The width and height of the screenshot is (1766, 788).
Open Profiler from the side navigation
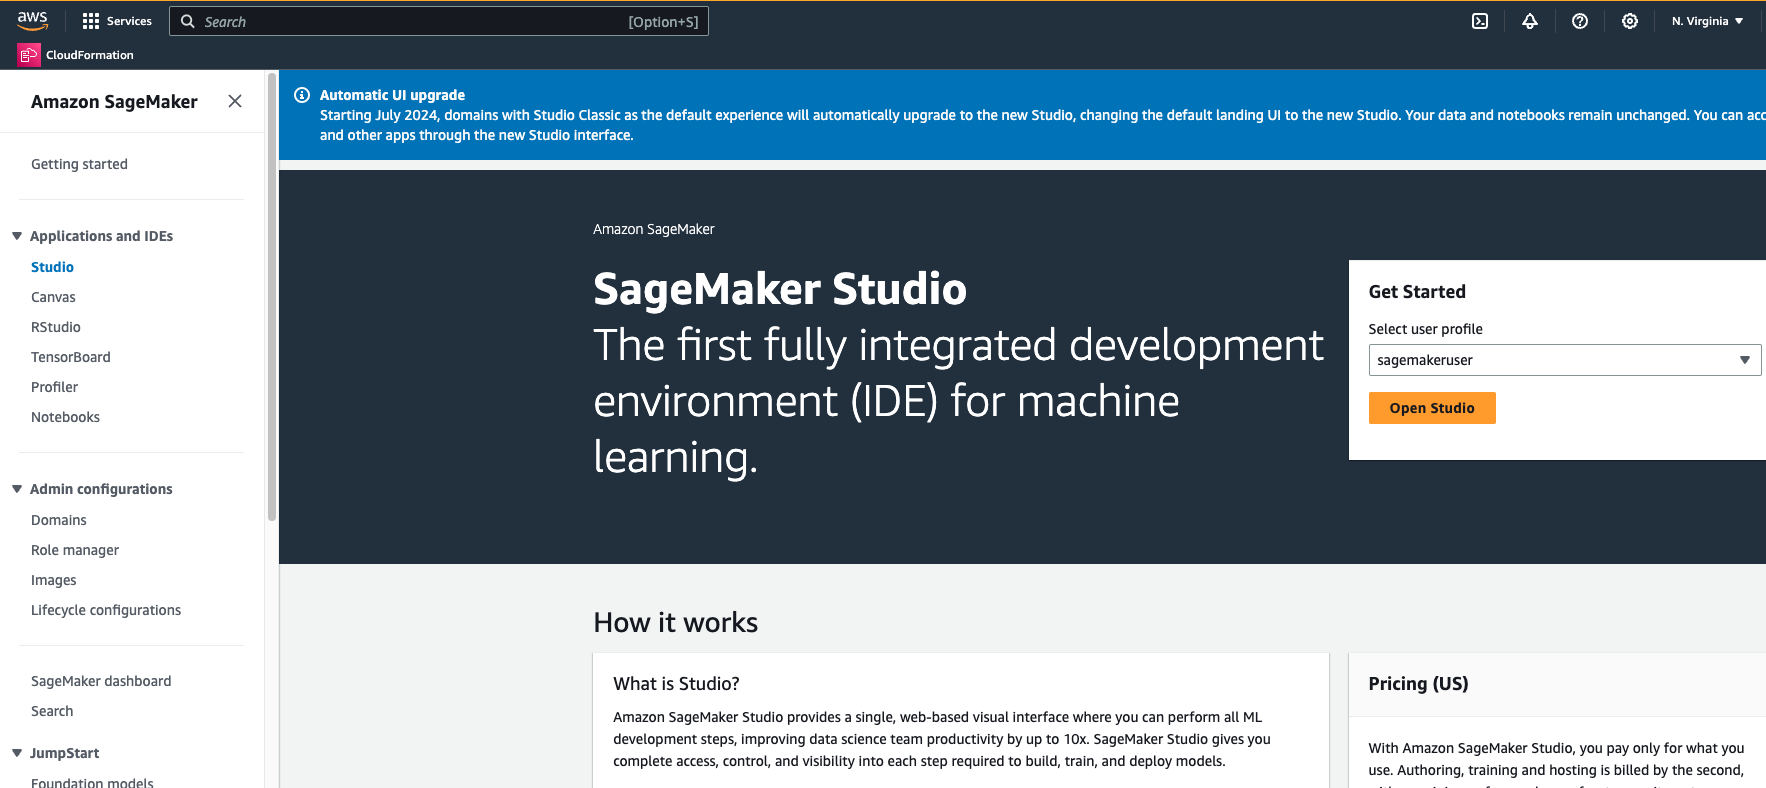[54, 387]
